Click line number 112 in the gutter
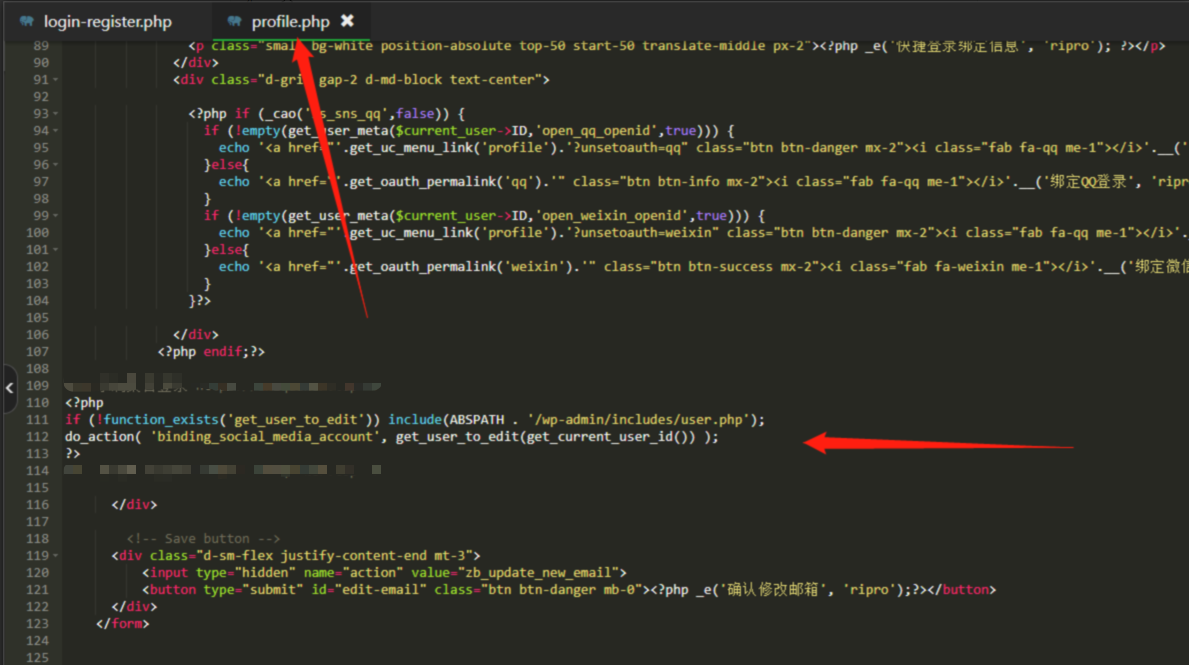This screenshot has width=1189, height=665. click(x=36, y=437)
